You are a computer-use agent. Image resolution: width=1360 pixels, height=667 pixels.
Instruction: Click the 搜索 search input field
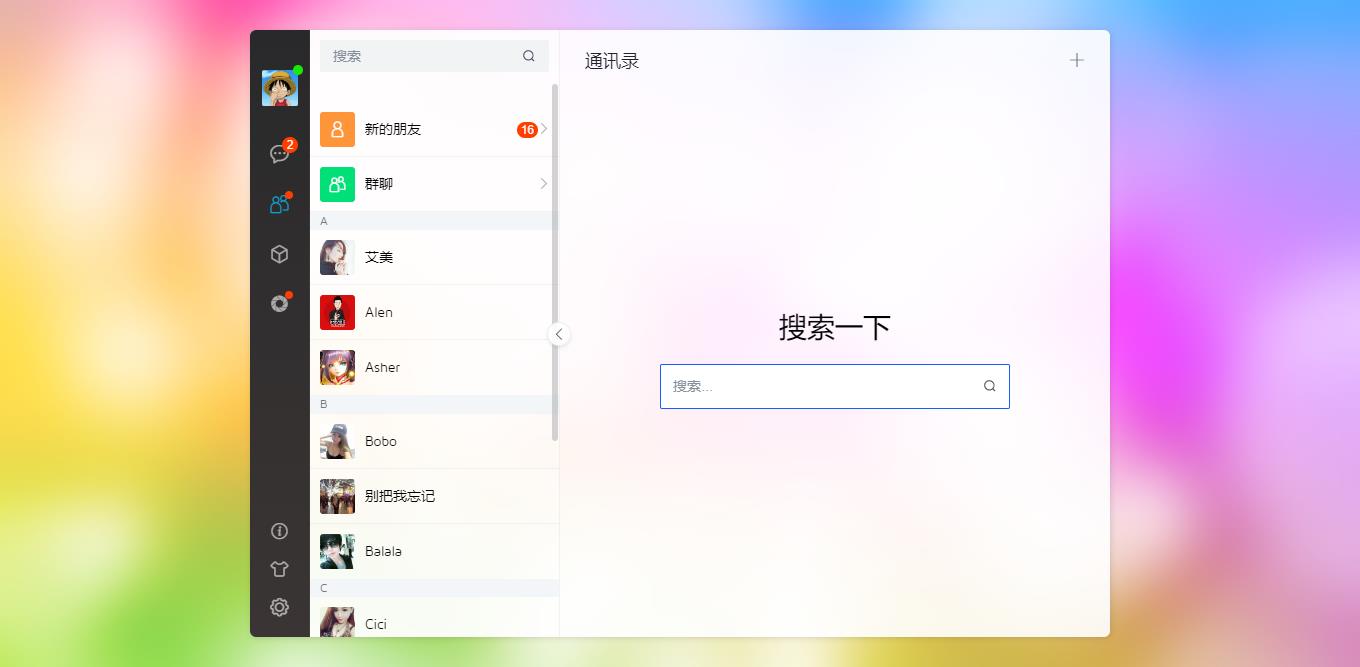420,56
